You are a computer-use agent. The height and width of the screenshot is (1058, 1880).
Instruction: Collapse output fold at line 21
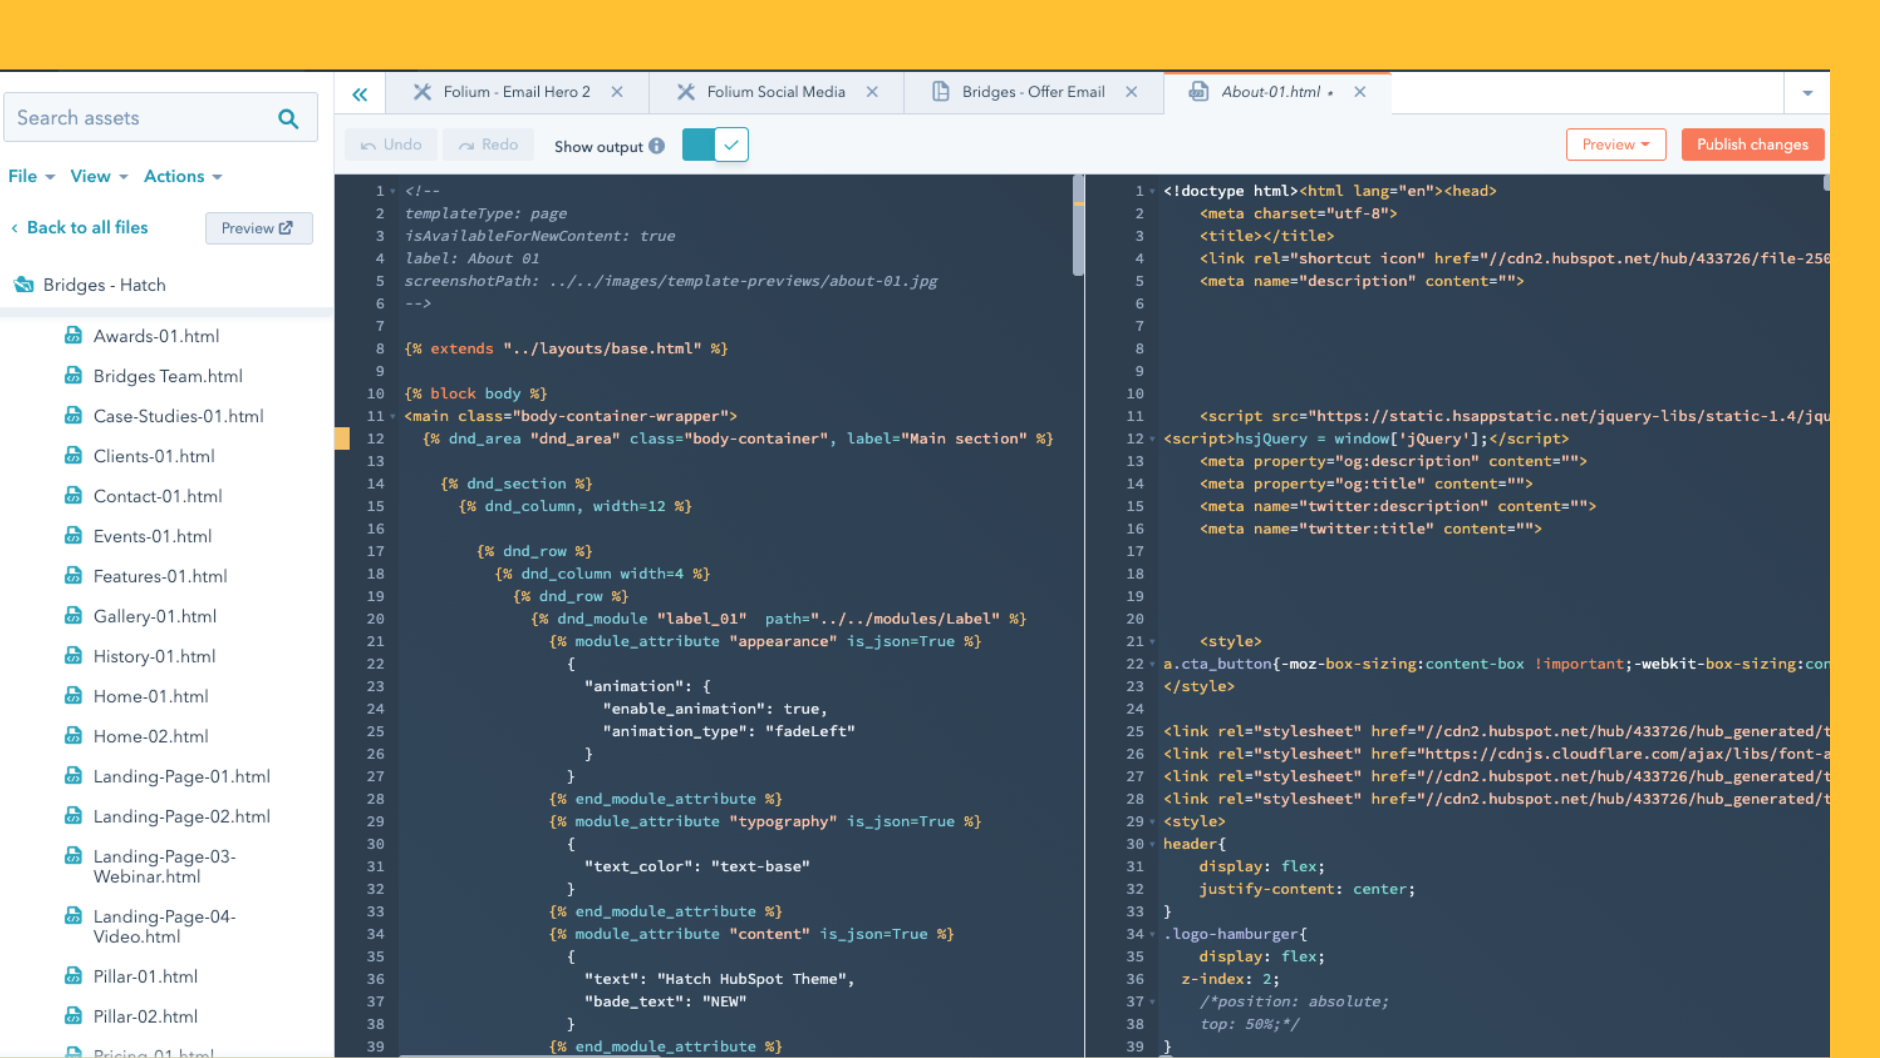pyautogui.click(x=1152, y=641)
